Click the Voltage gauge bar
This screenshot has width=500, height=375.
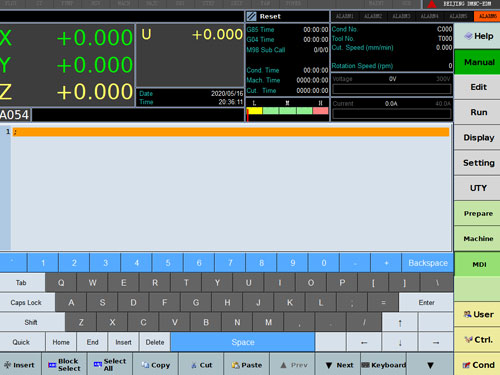point(392,89)
